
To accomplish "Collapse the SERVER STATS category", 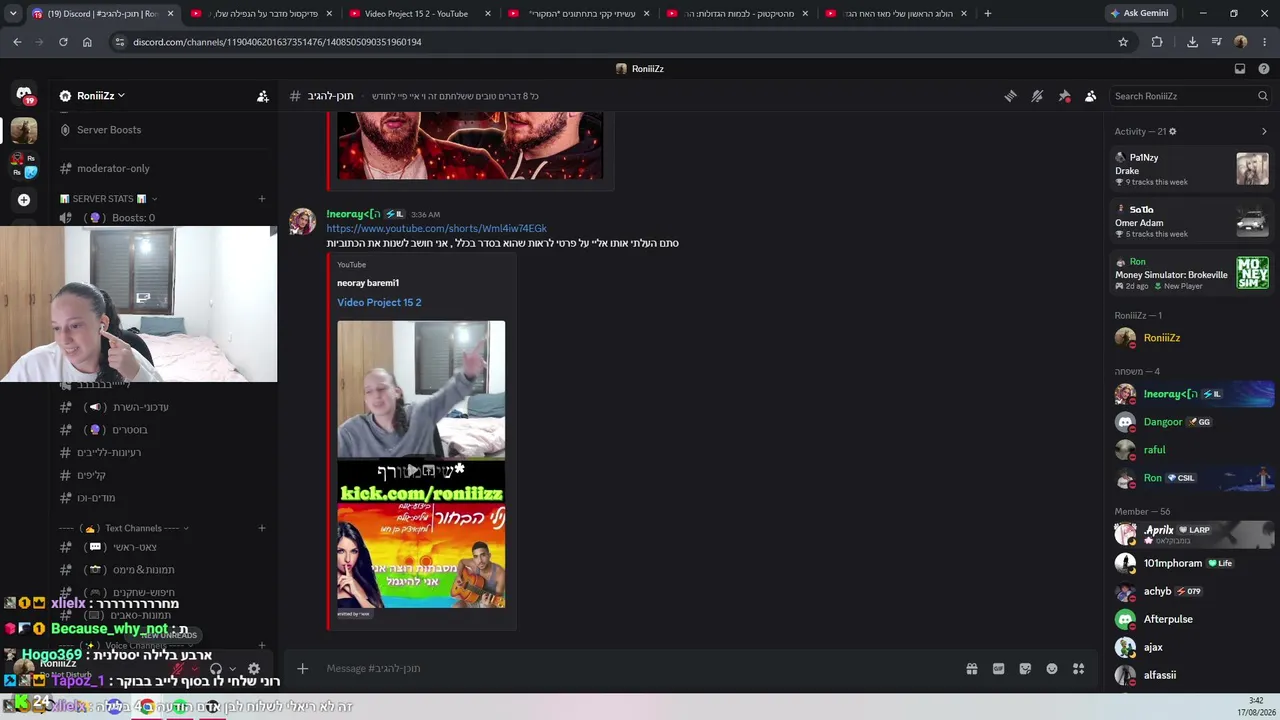I will point(109,199).
